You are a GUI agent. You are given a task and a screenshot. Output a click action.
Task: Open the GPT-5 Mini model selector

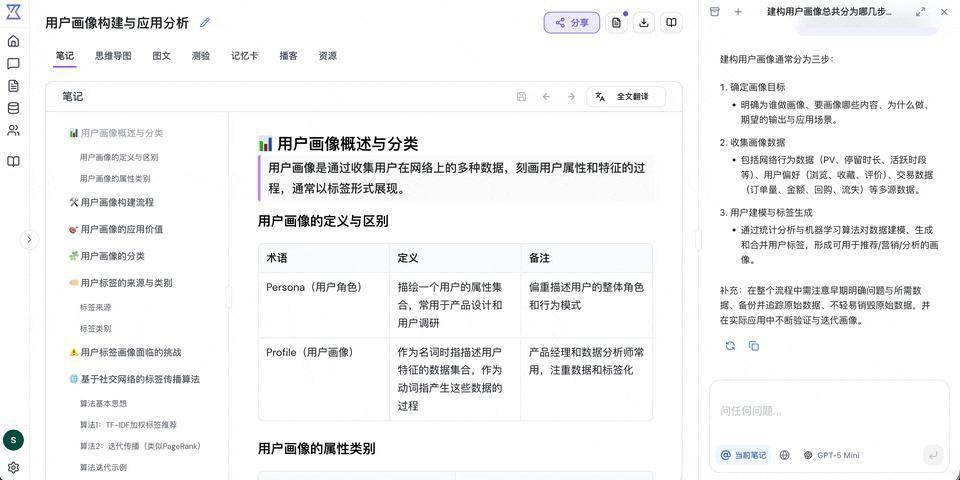point(831,455)
